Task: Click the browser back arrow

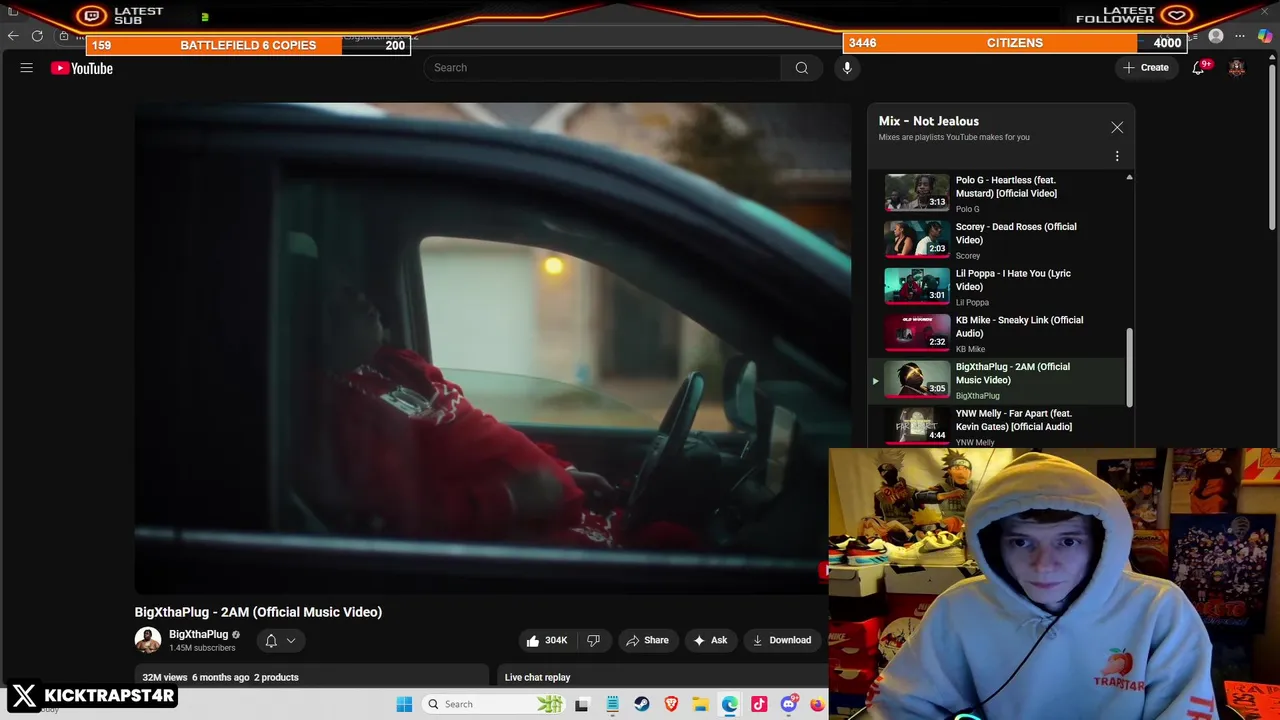Action: tap(13, 36)
